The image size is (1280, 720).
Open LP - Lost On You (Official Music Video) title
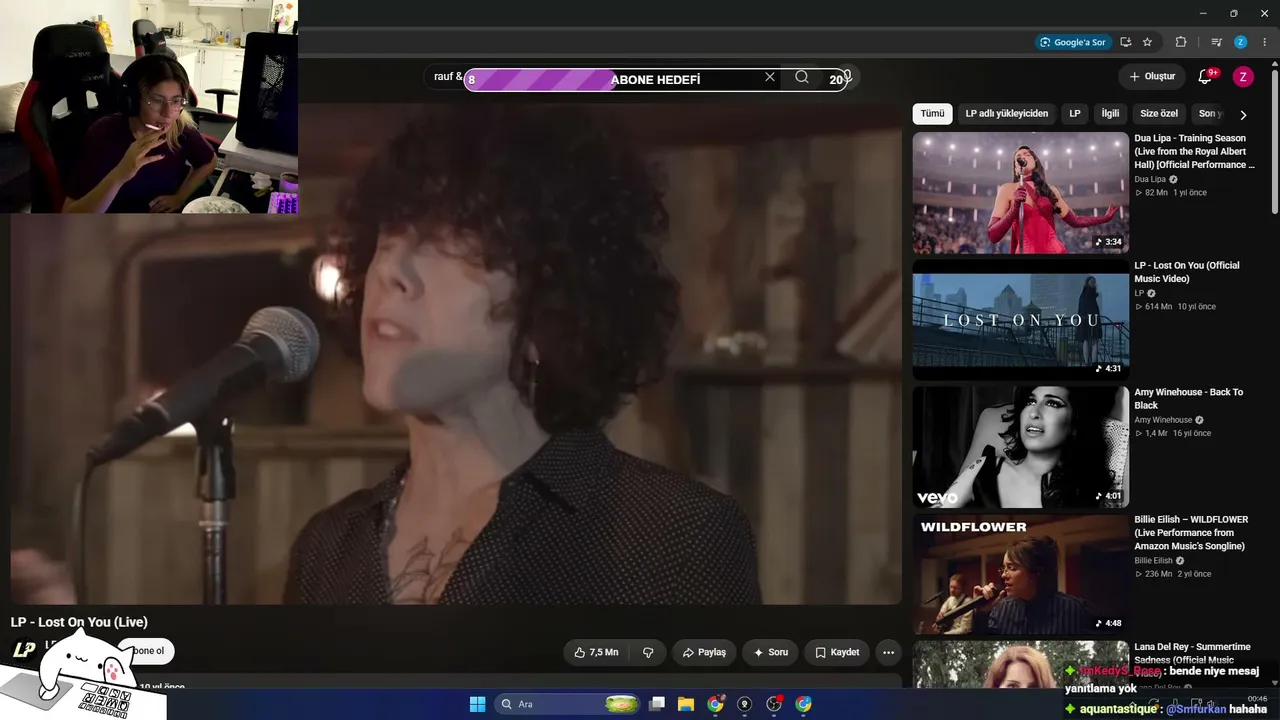pyautogui.click(x=1187, y=272)
